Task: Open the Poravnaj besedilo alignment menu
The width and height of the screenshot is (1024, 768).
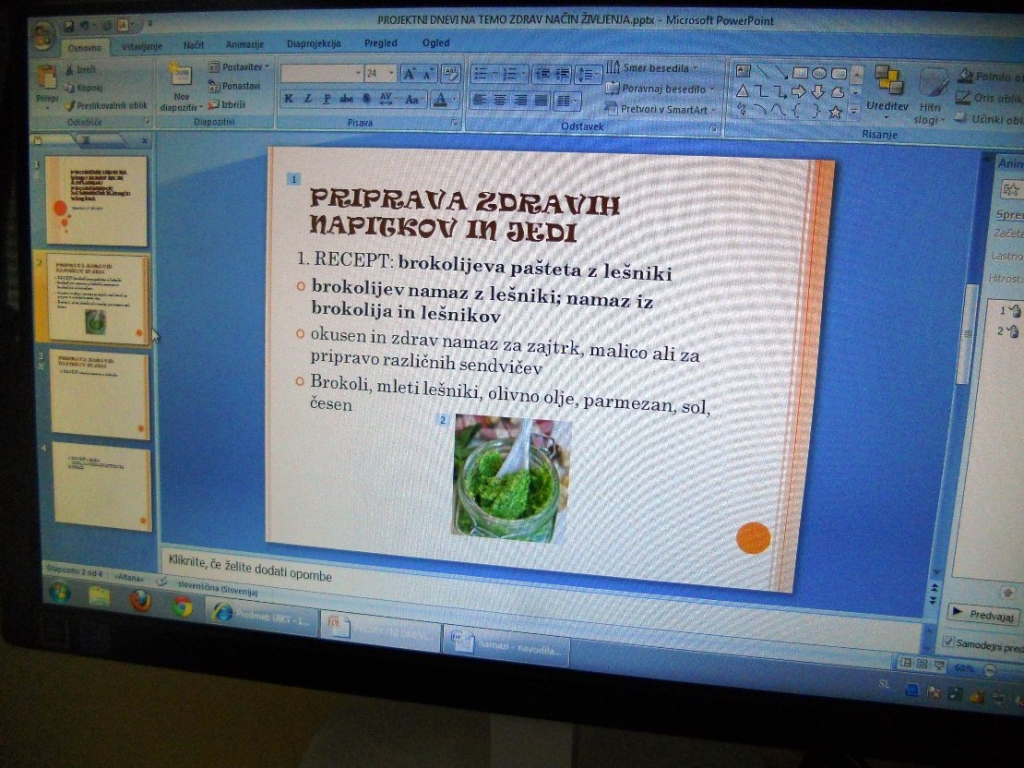Action: tap(660, 88)
